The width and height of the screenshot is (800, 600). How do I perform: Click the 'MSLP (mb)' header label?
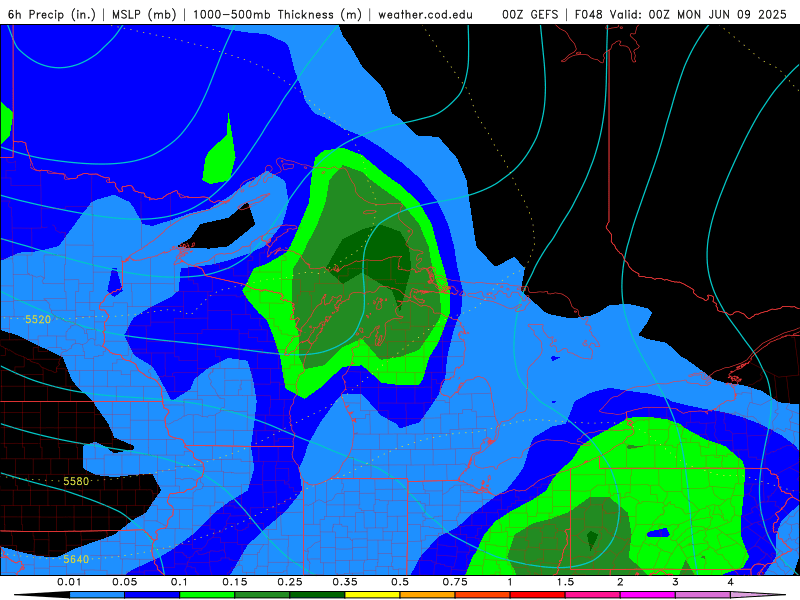144,14
